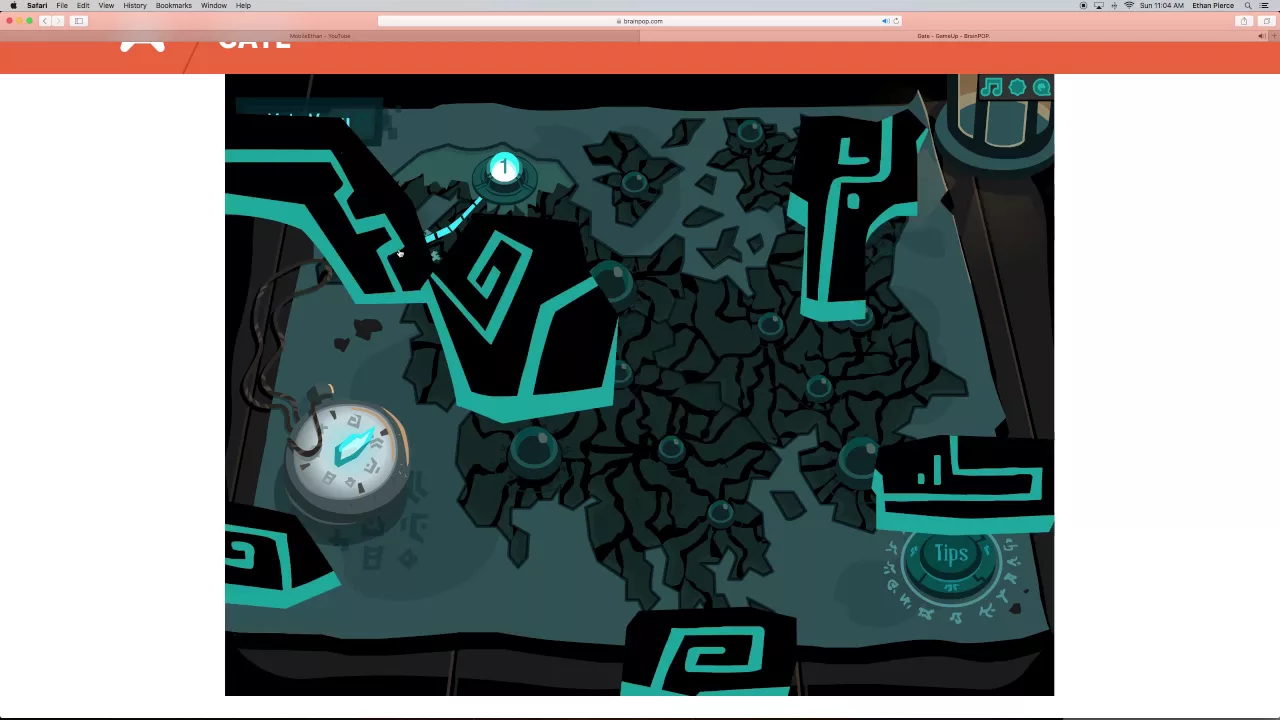Open Notification Center list icon

click(1265, 5)
